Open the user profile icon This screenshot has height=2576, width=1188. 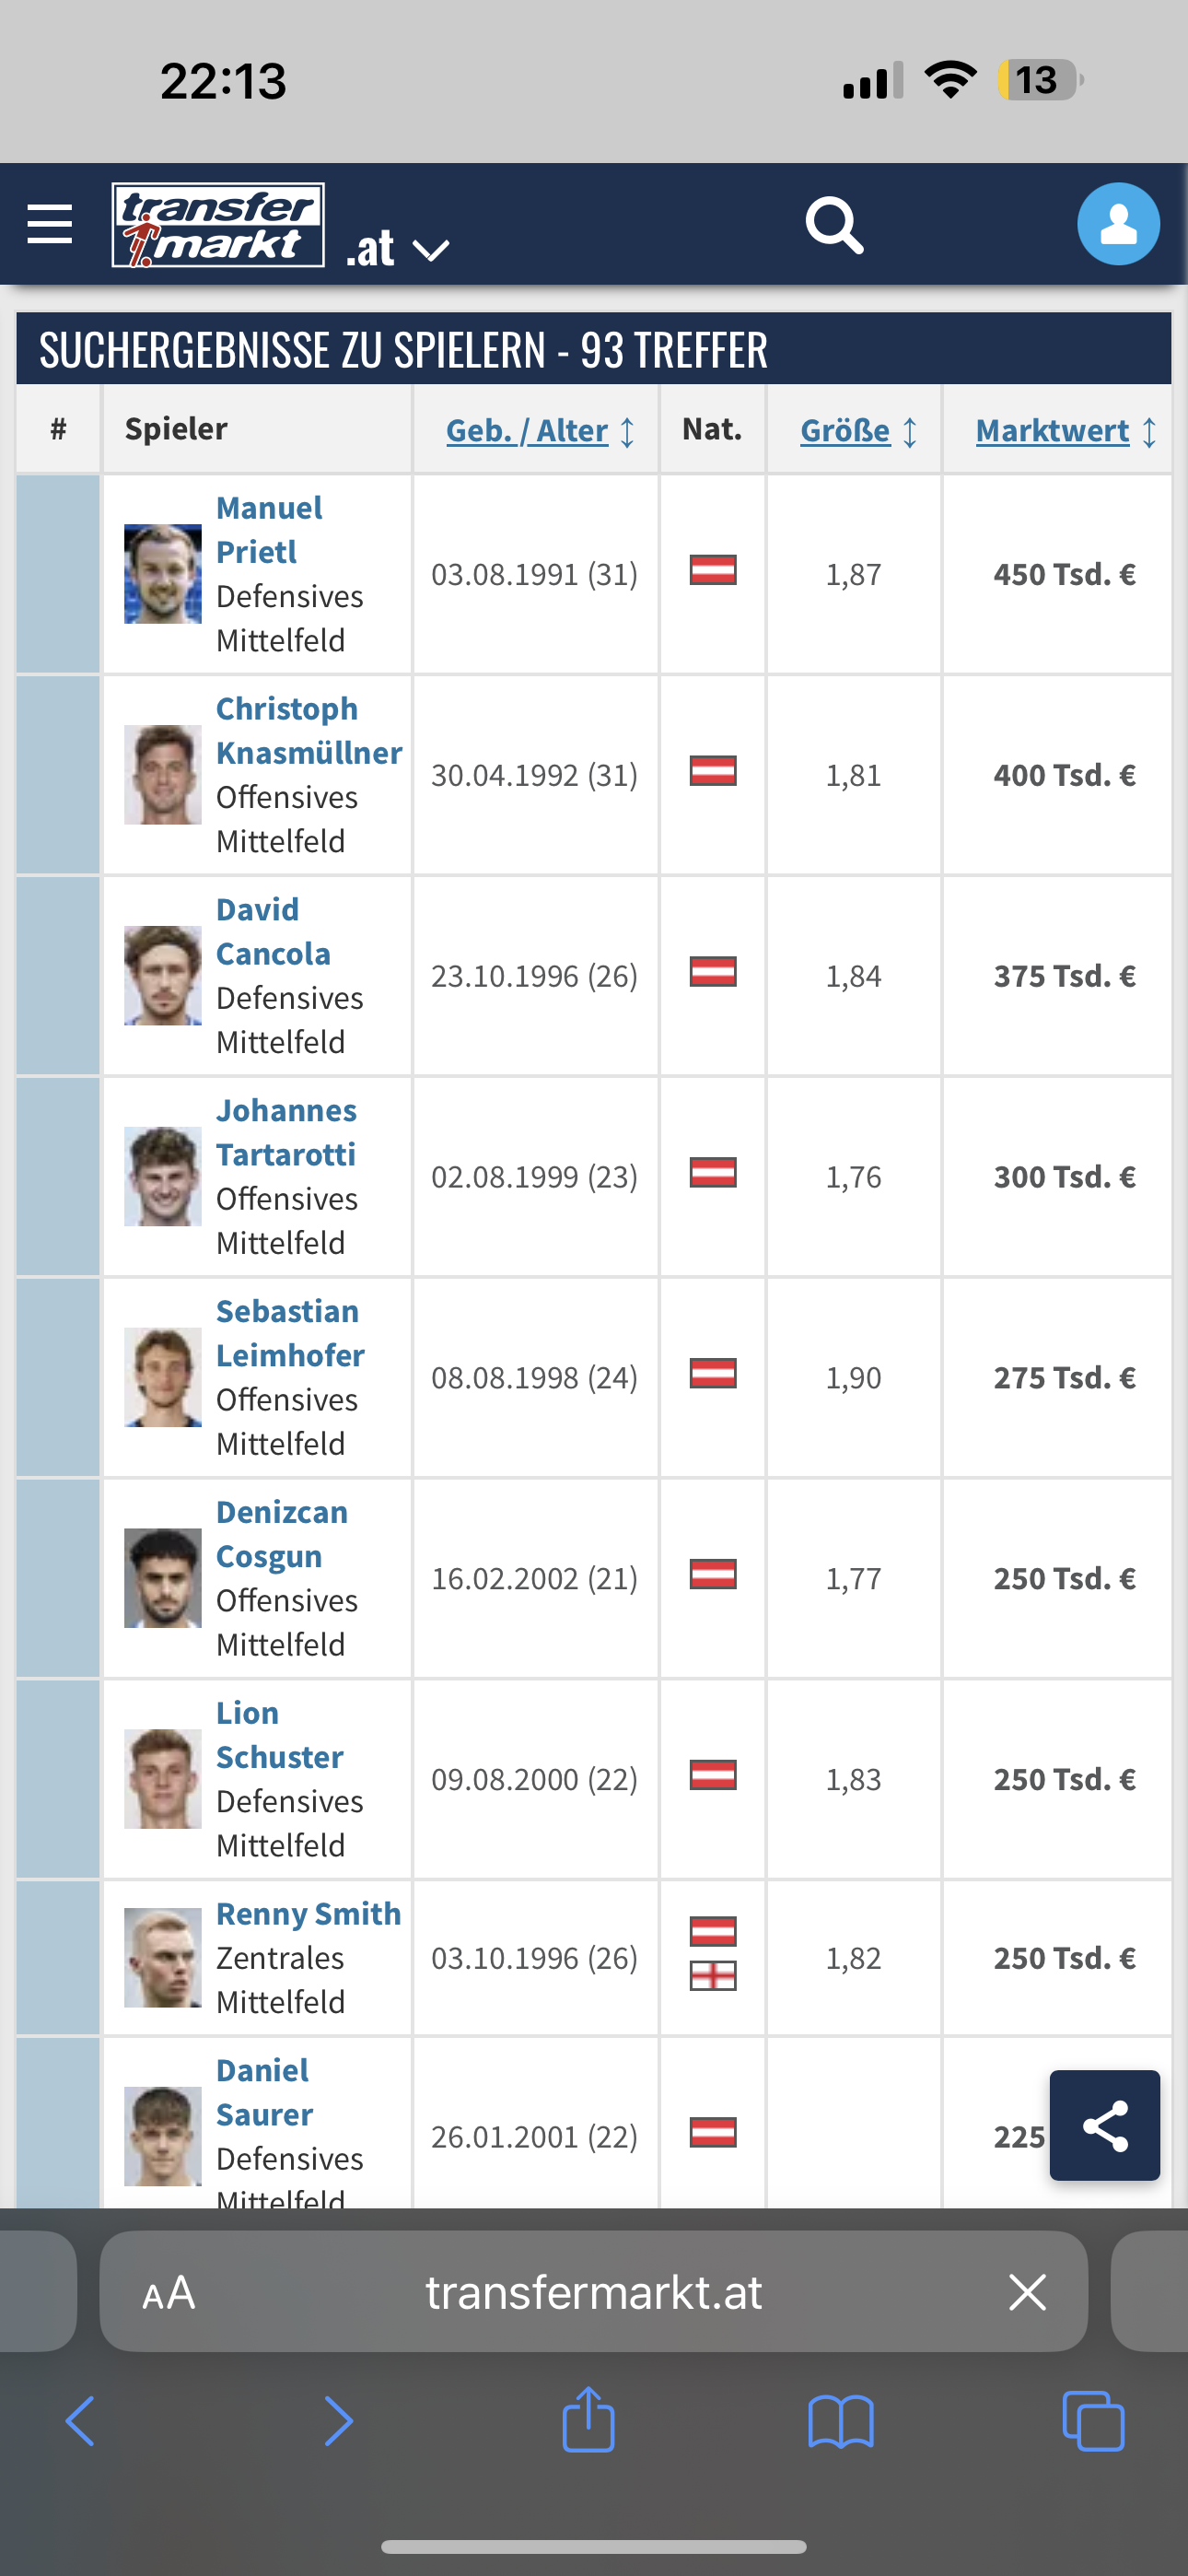point(1118,224)
